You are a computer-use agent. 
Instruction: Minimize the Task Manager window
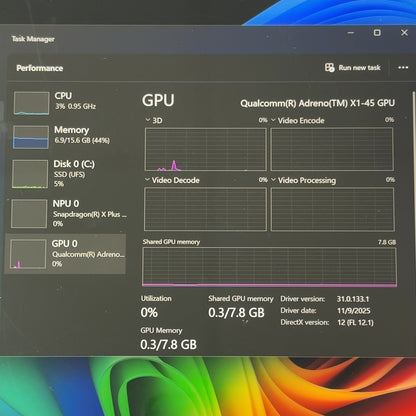[351, 33]
